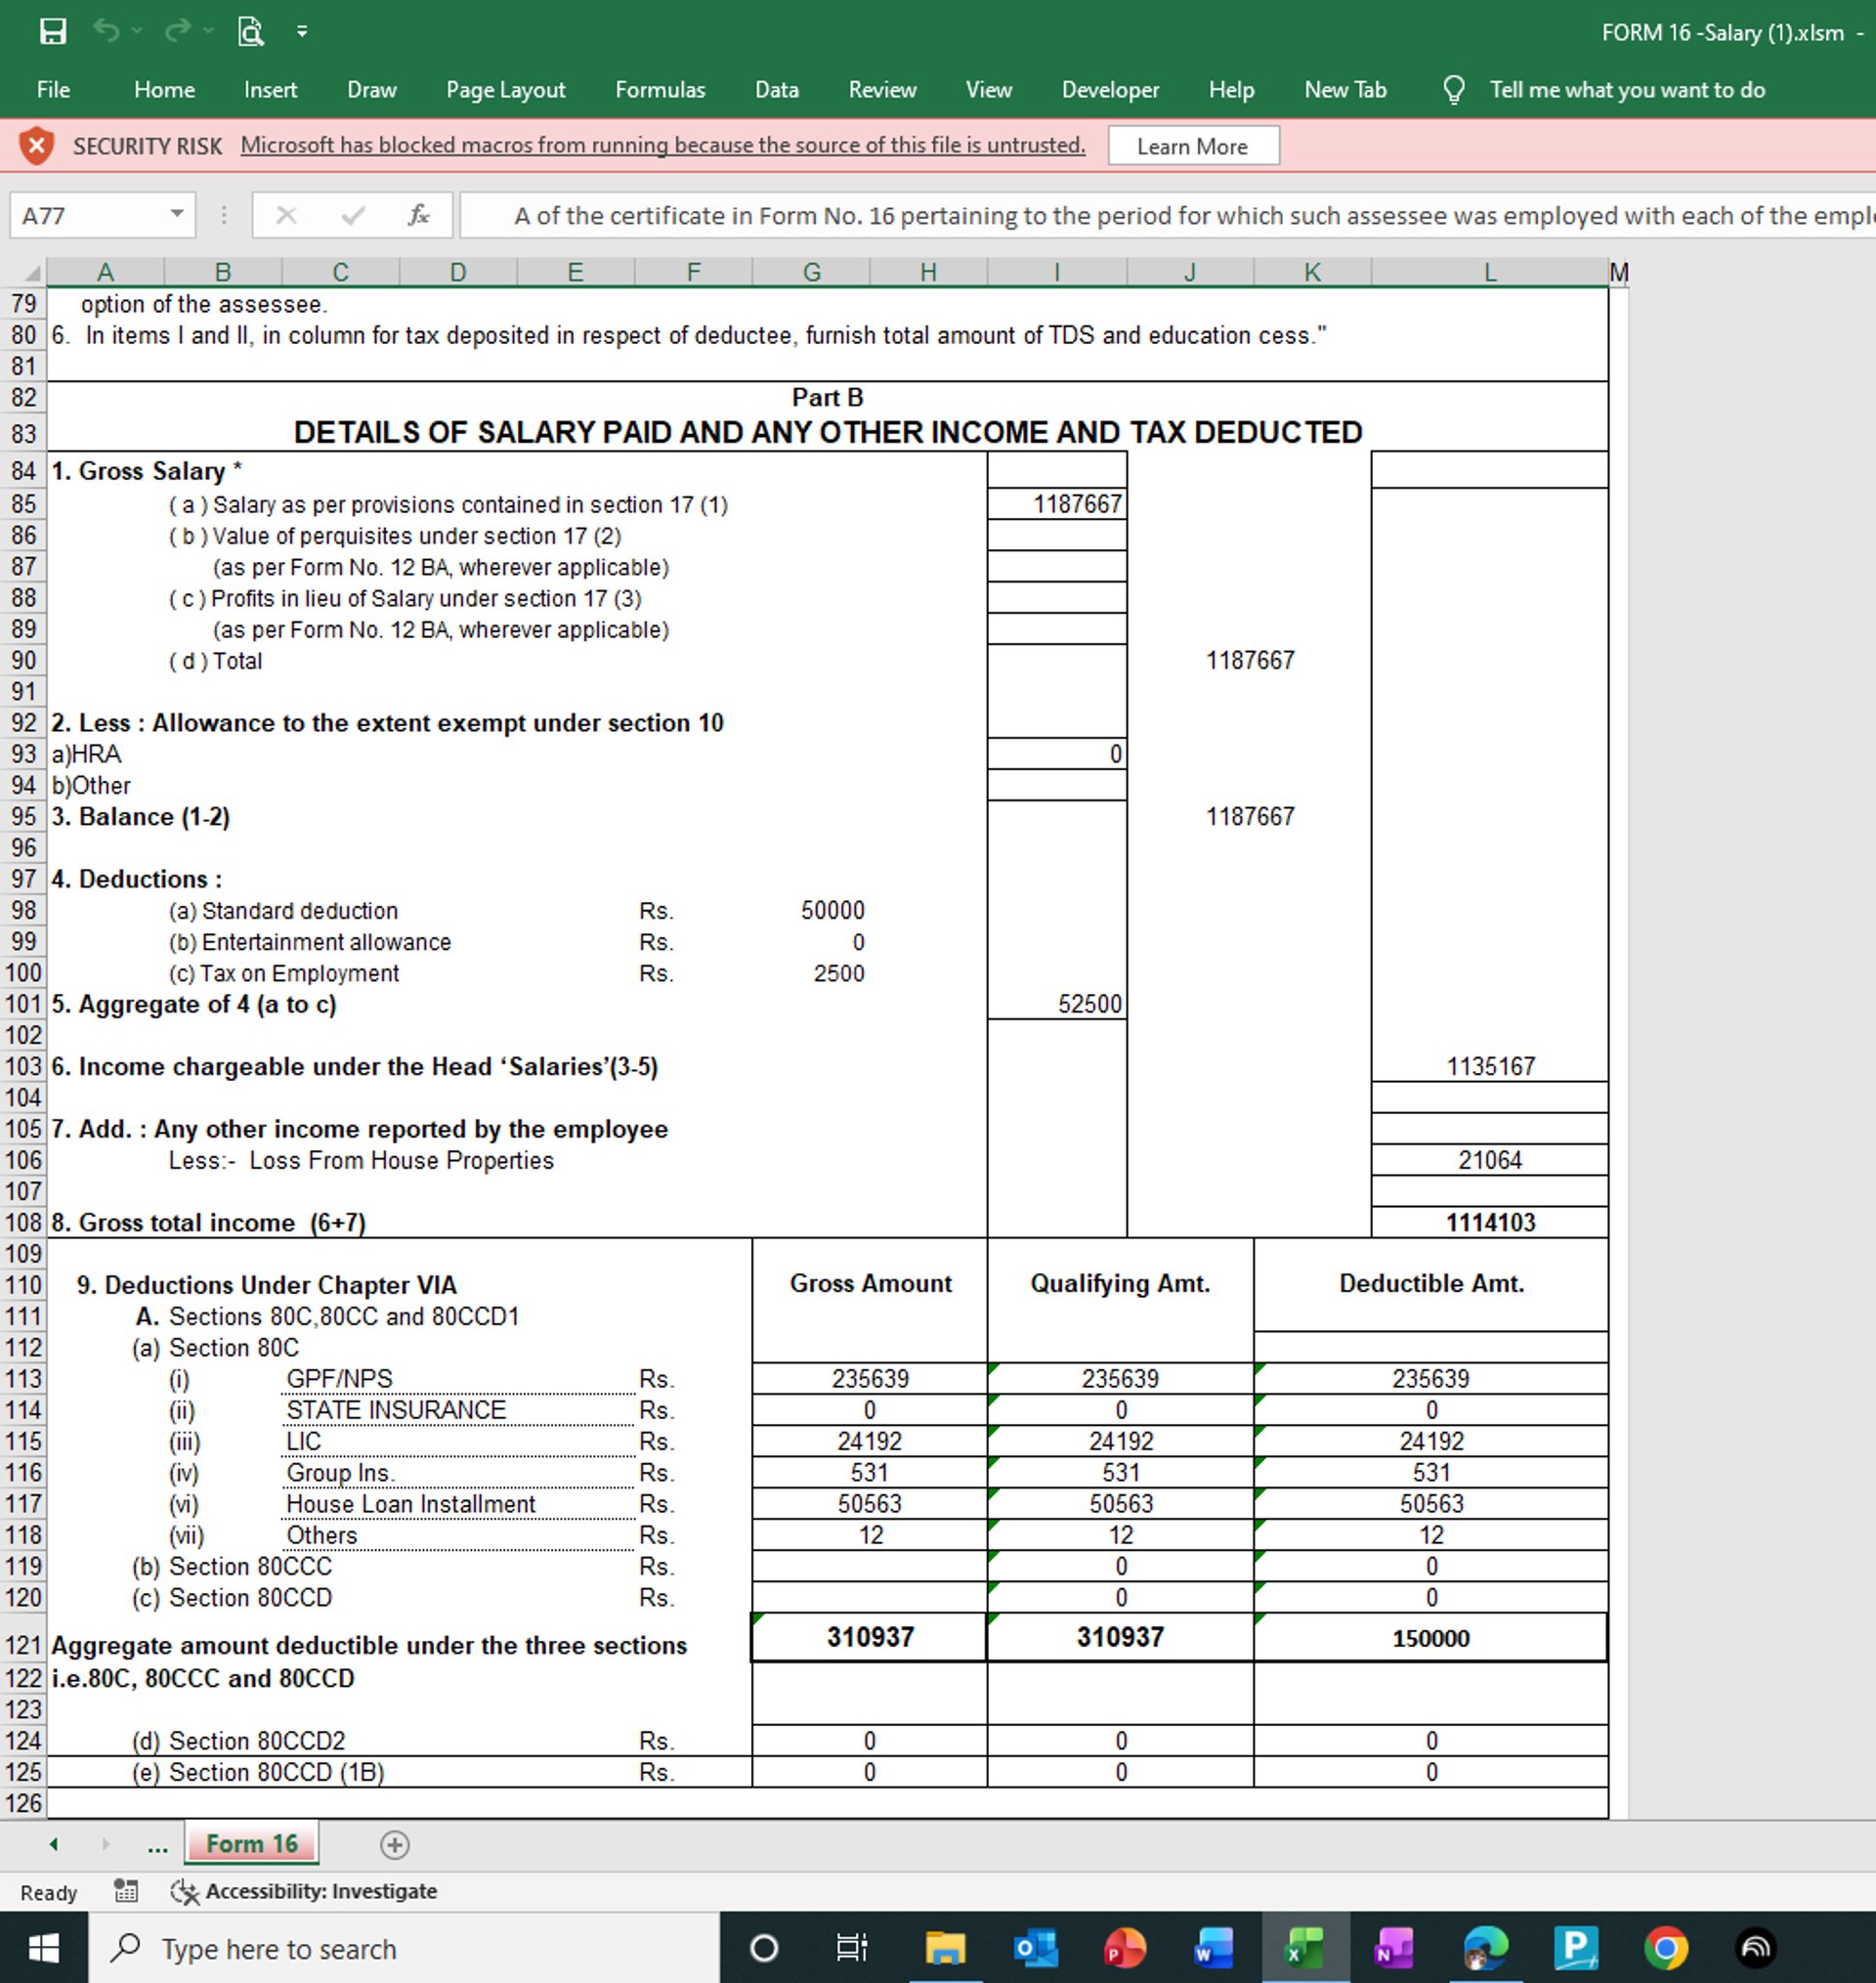Open Chrome from the taskbar
The image size is (1876, 1983).
click(x=1665, y=1948)
